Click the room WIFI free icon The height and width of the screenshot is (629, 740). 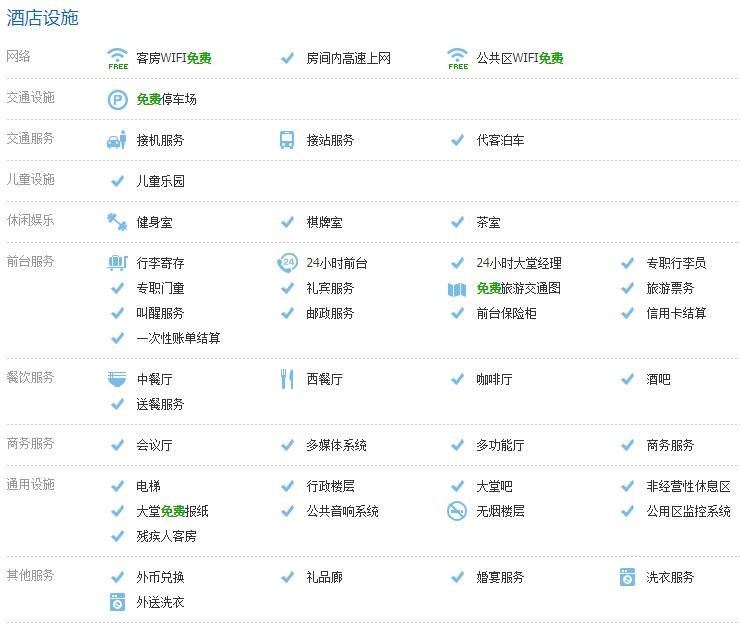[x=117, y=58]
